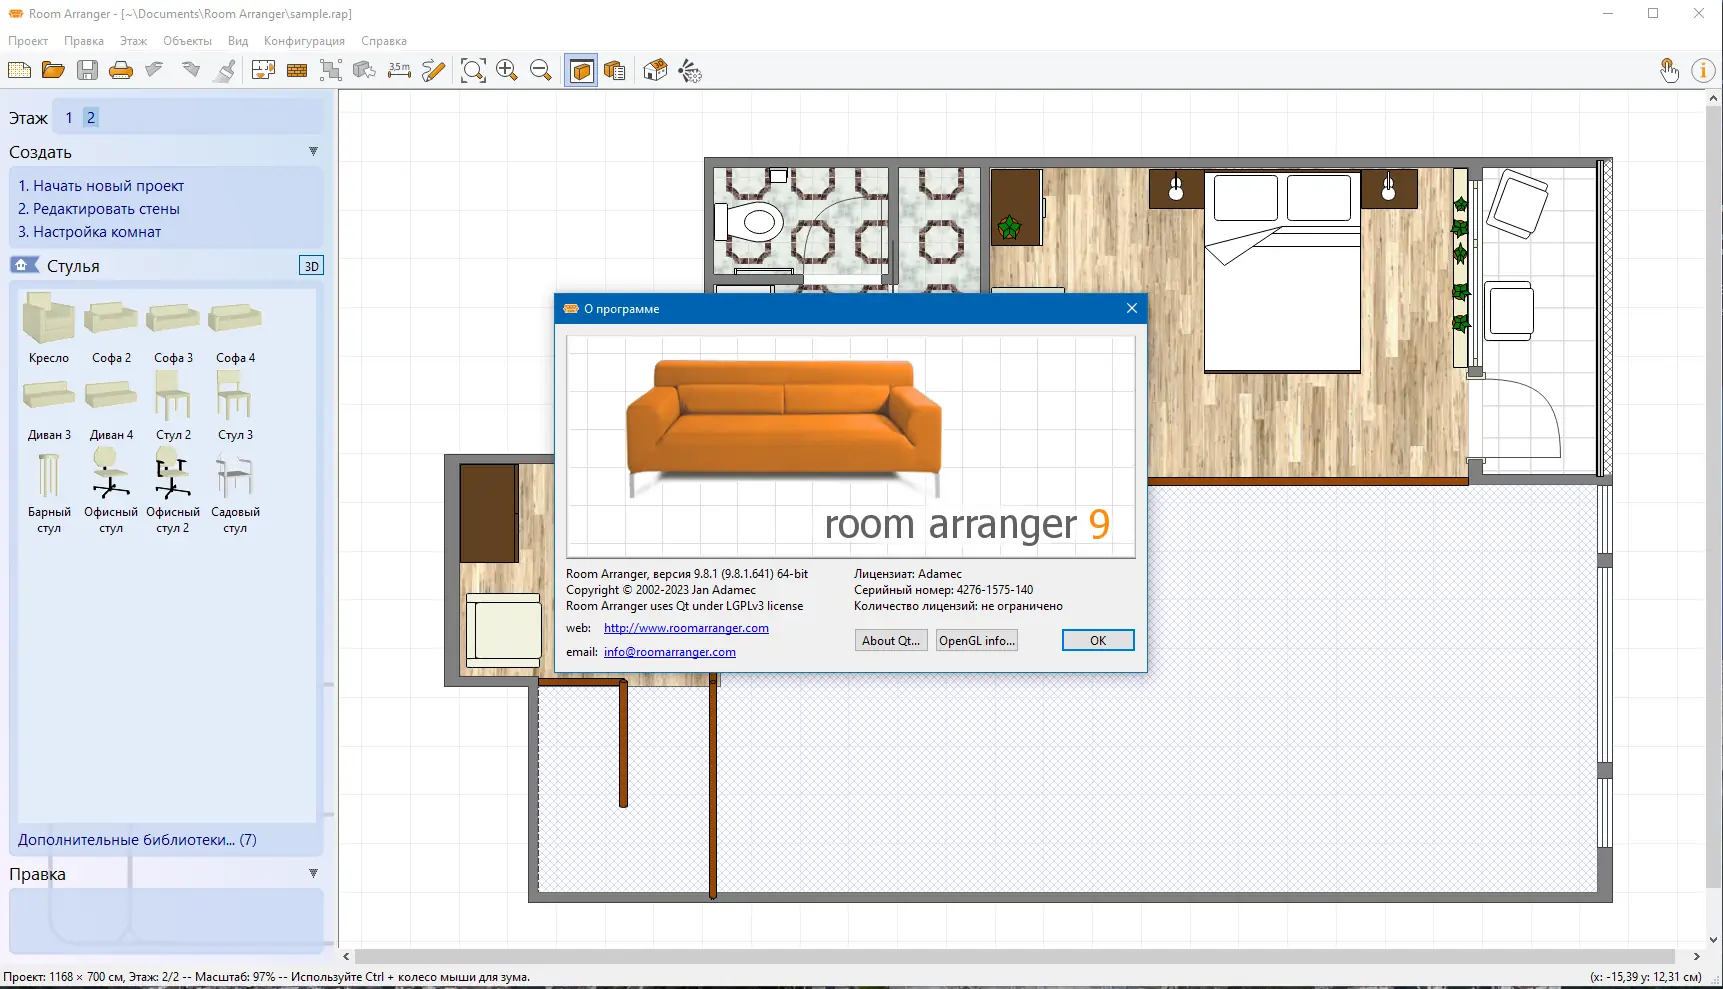Confirm the about dialog with OK

(1098, 640)
